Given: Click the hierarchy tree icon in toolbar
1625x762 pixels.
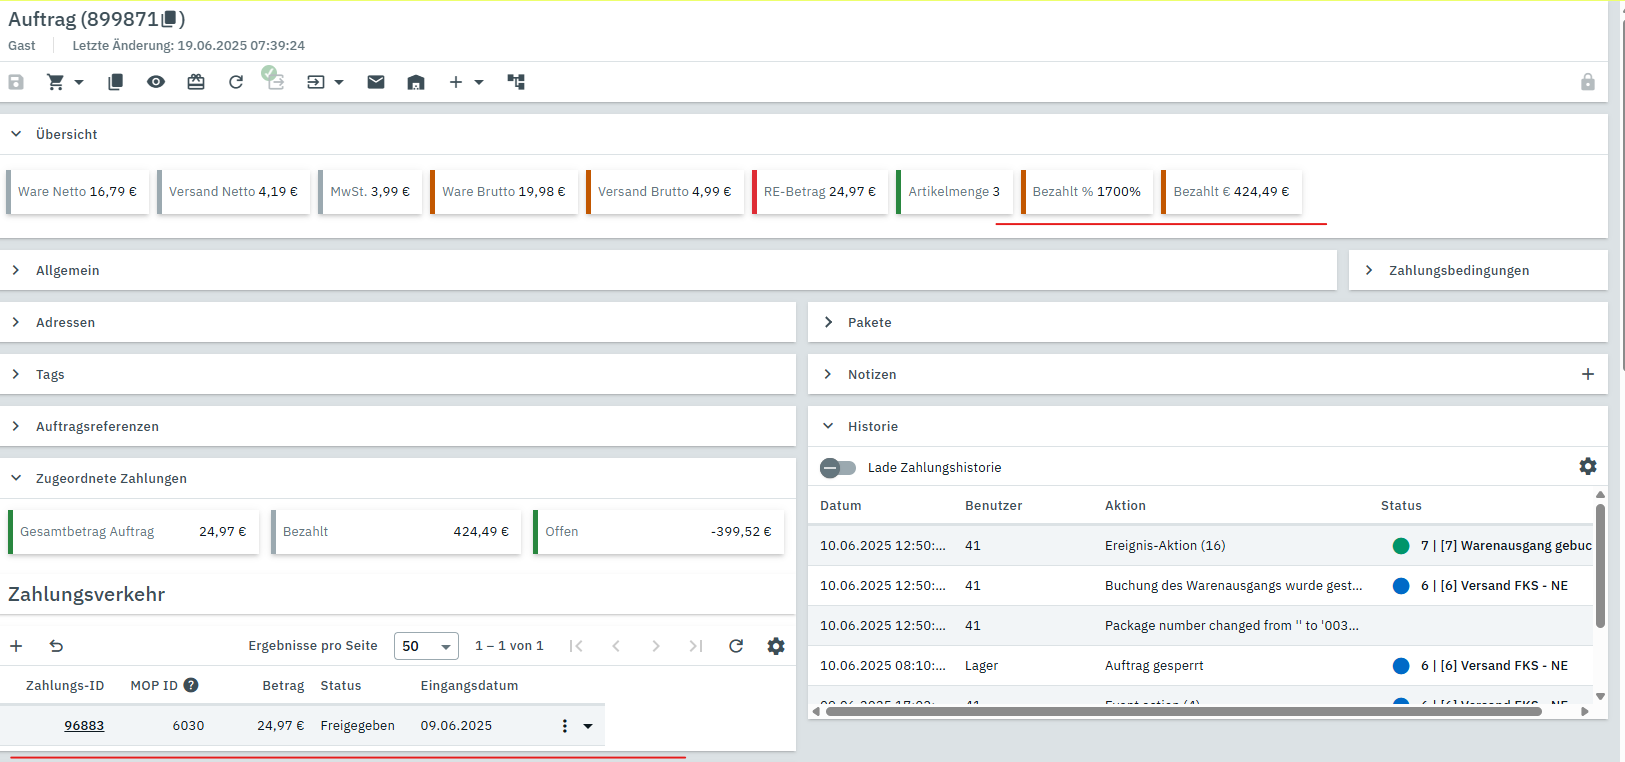Looking at the screenshot, I should pos(516,82).
